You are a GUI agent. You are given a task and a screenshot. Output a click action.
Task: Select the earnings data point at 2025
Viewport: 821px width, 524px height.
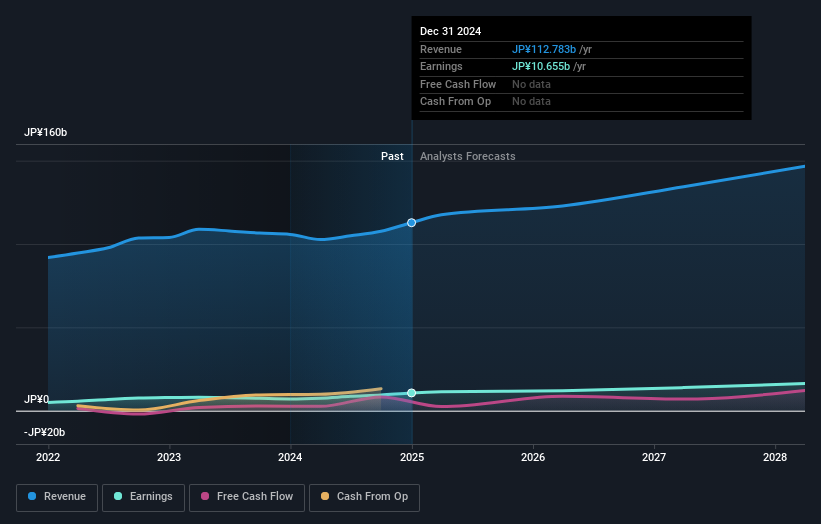tap(412, 393)
